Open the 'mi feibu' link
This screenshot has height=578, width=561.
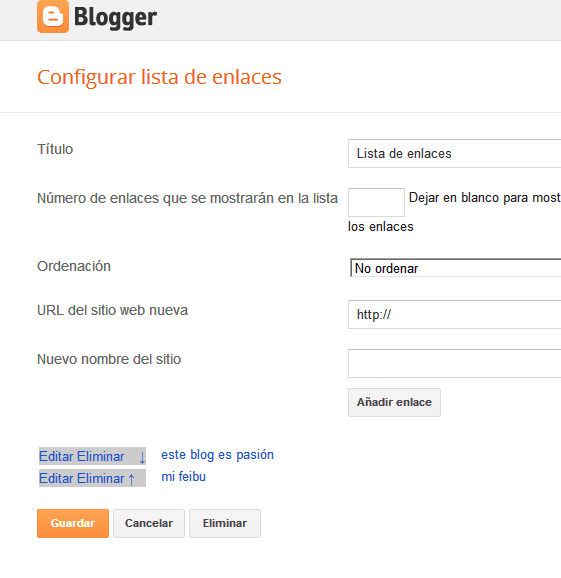(x=184, y=477)
